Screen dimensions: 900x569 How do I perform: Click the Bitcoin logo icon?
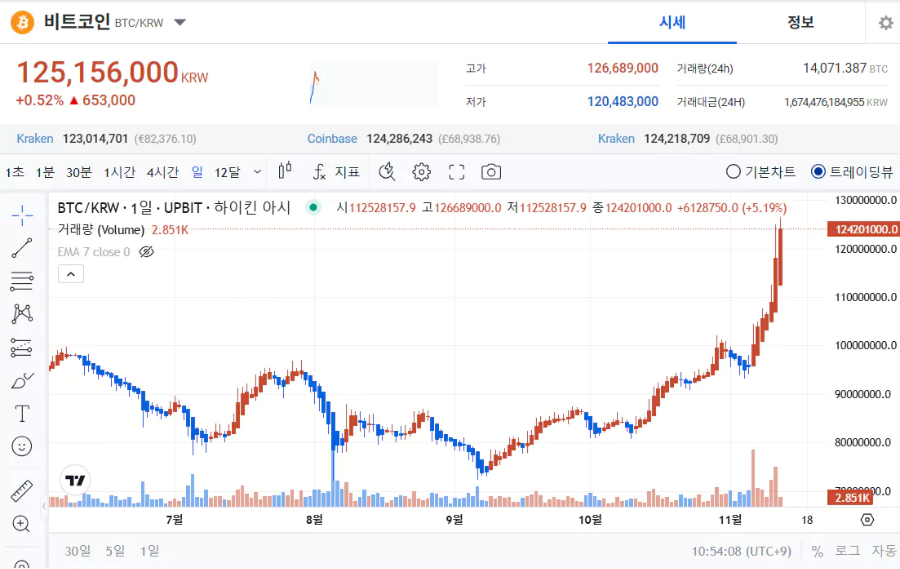[x=22, y=22]
